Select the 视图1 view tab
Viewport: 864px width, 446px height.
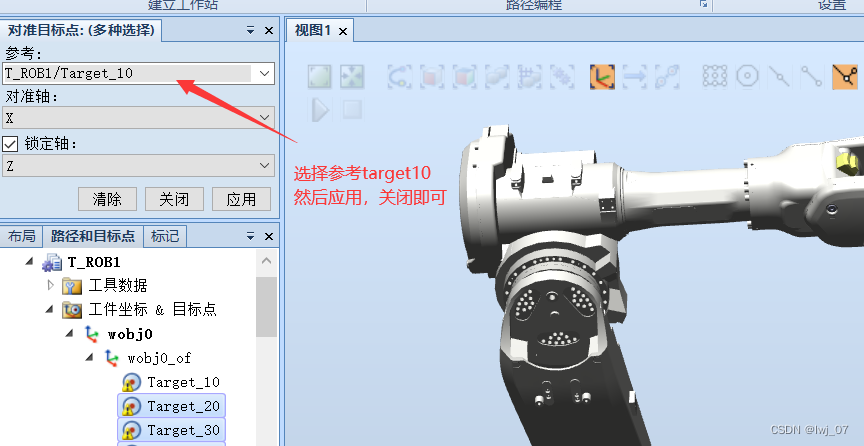coord(312,30)
